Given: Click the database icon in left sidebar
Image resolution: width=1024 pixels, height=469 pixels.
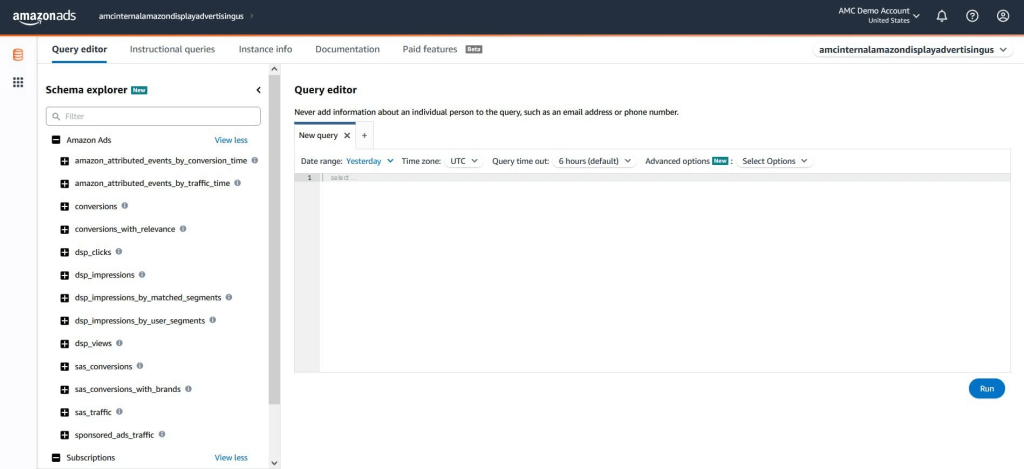Looking at the screenshot, I should point(18,54).
